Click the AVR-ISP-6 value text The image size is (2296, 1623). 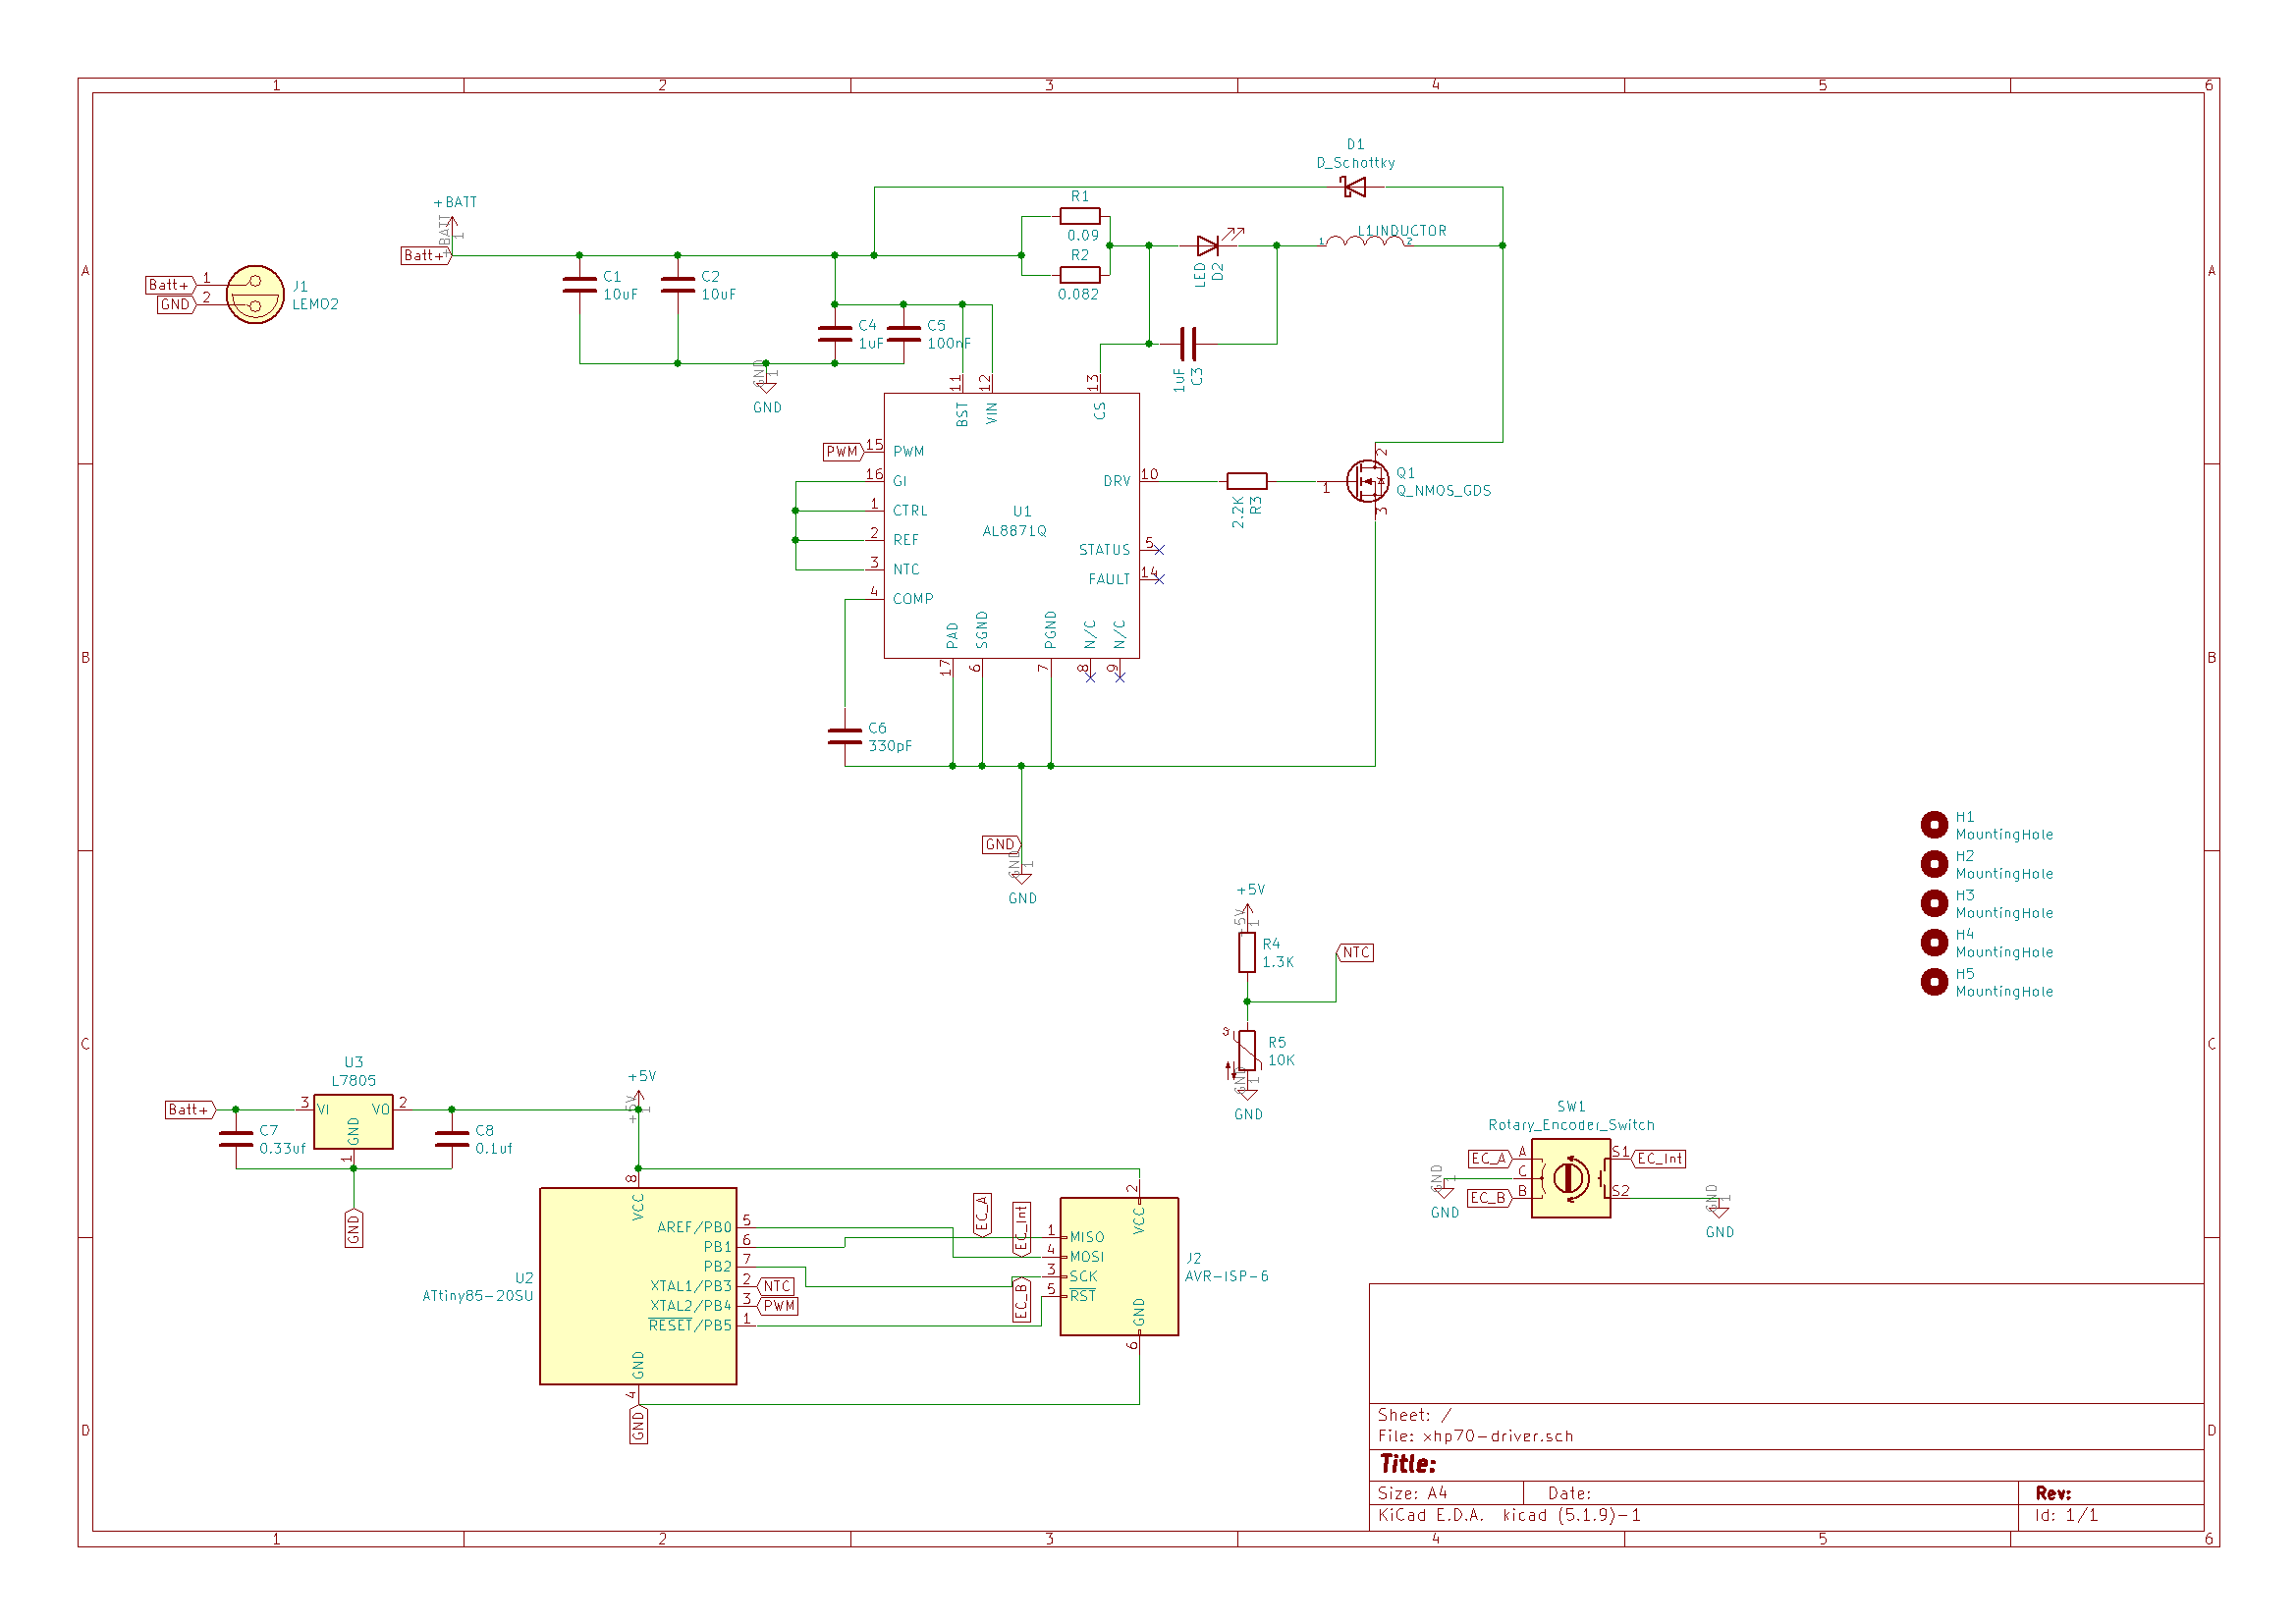tap(1226, 1276)
